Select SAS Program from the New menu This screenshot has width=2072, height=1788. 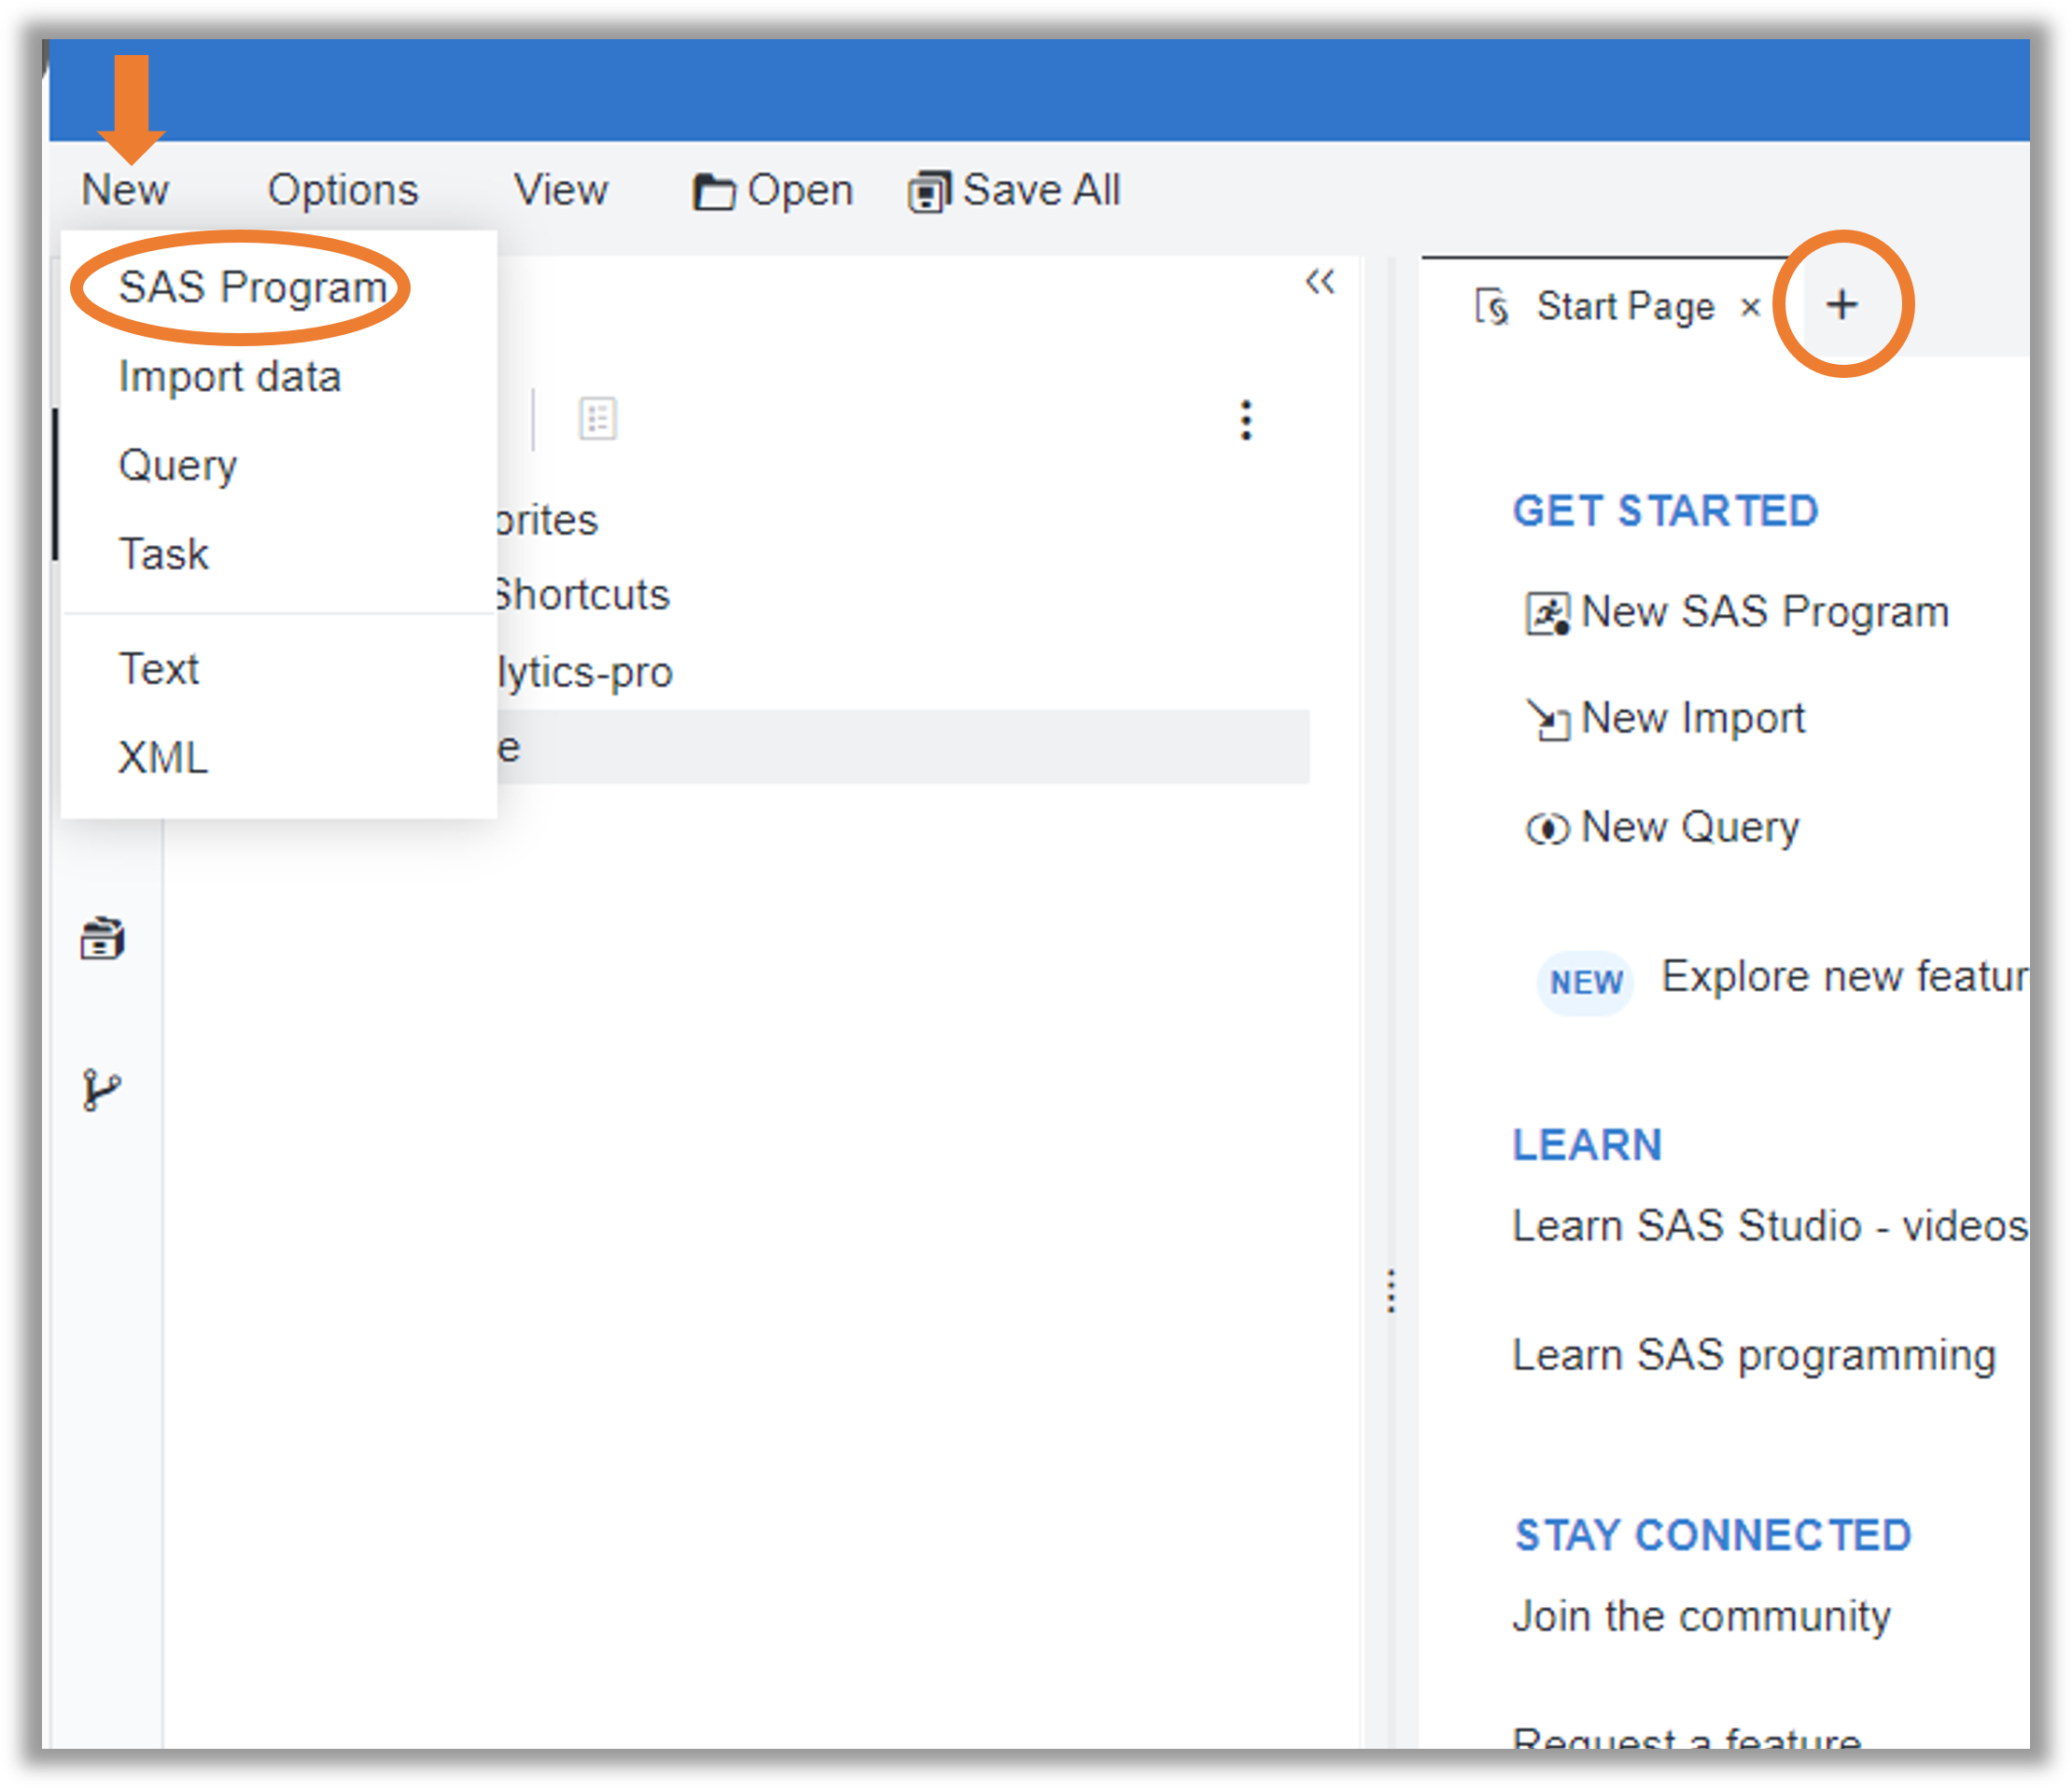click(x=252, y=288)
